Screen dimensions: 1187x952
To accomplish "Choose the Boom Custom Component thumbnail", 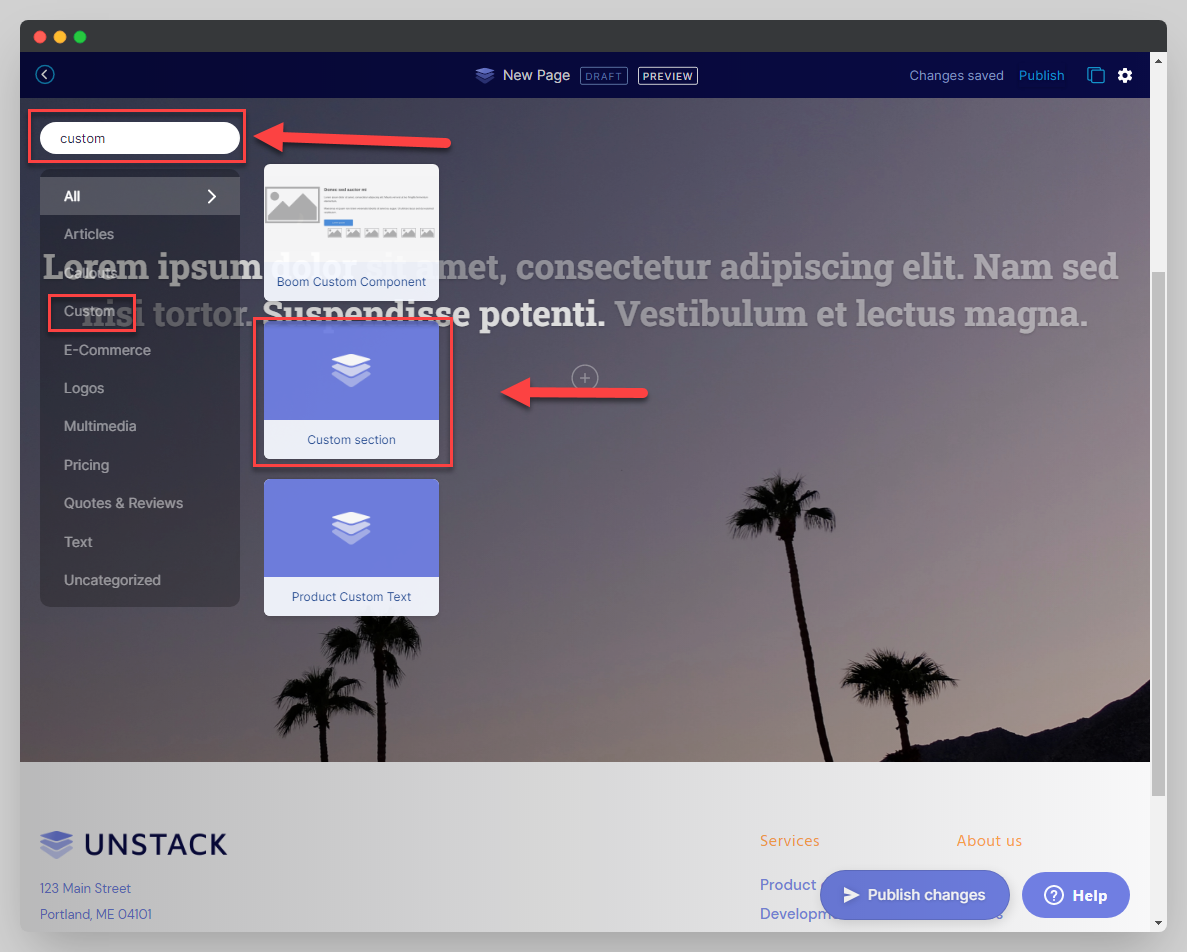I will pos(351,232).
